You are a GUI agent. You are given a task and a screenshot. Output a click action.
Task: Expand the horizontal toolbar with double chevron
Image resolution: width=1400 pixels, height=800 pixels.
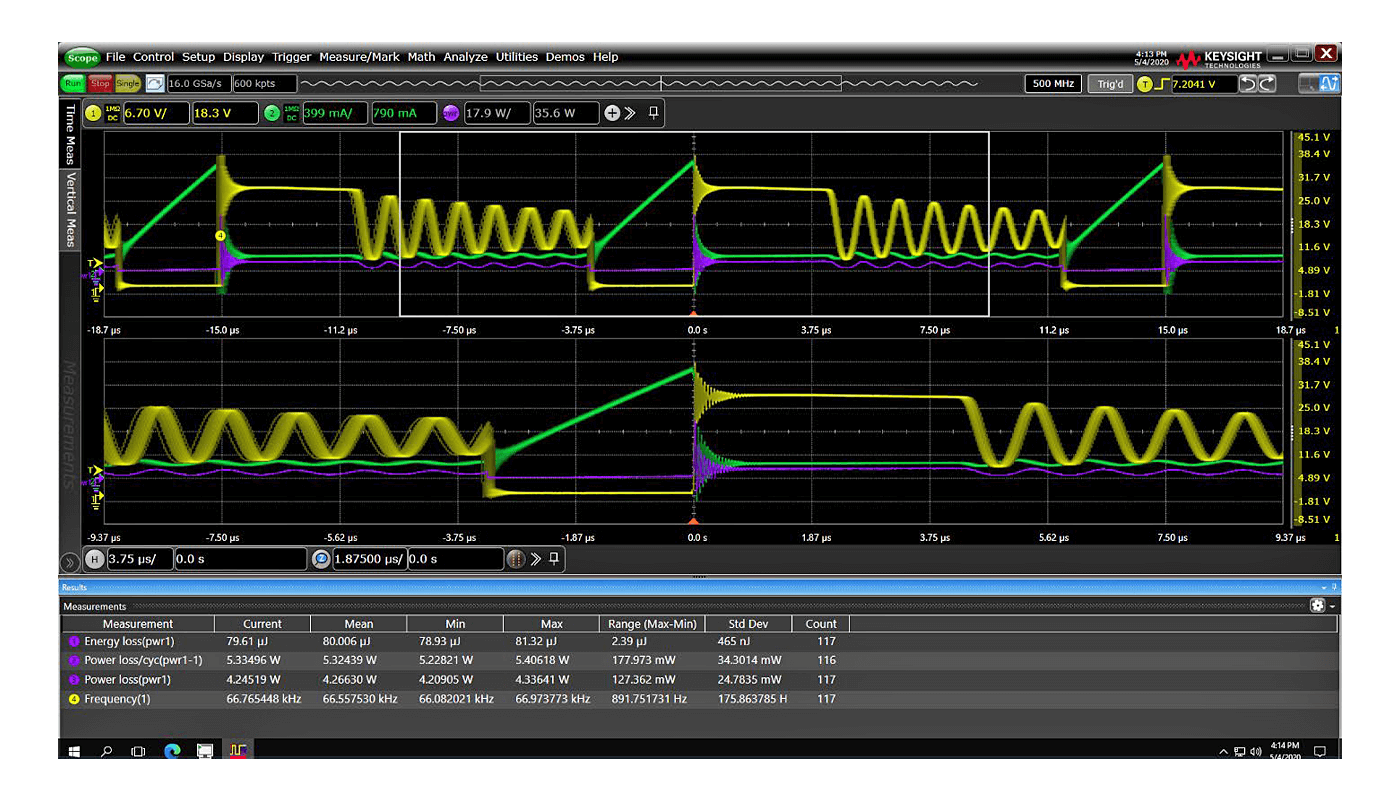click(536, 559)
